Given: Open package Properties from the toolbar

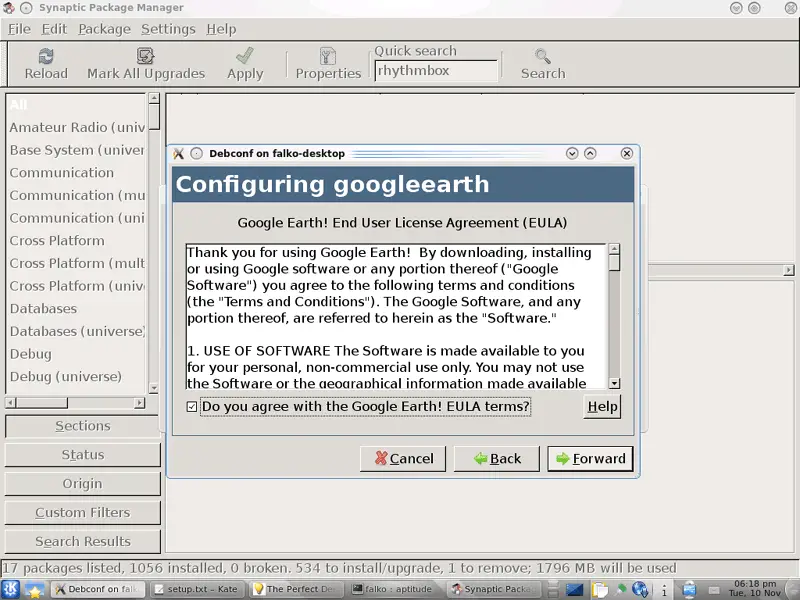Looking at the screenshot, I should click(328, 64).
